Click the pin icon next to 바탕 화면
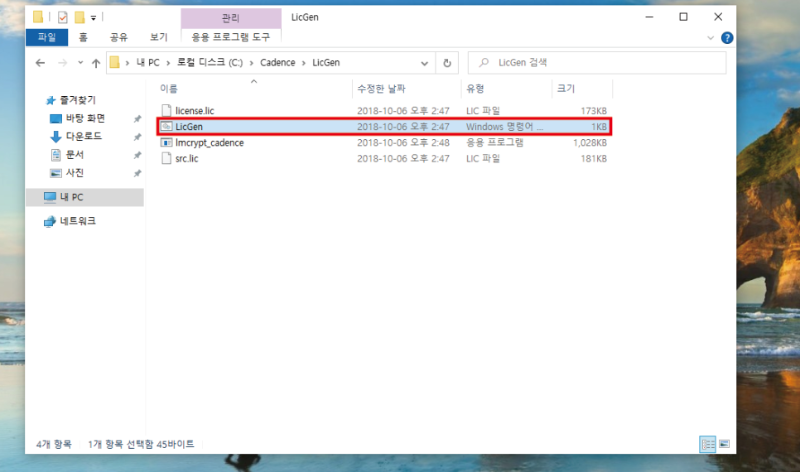 click(137, 119)
